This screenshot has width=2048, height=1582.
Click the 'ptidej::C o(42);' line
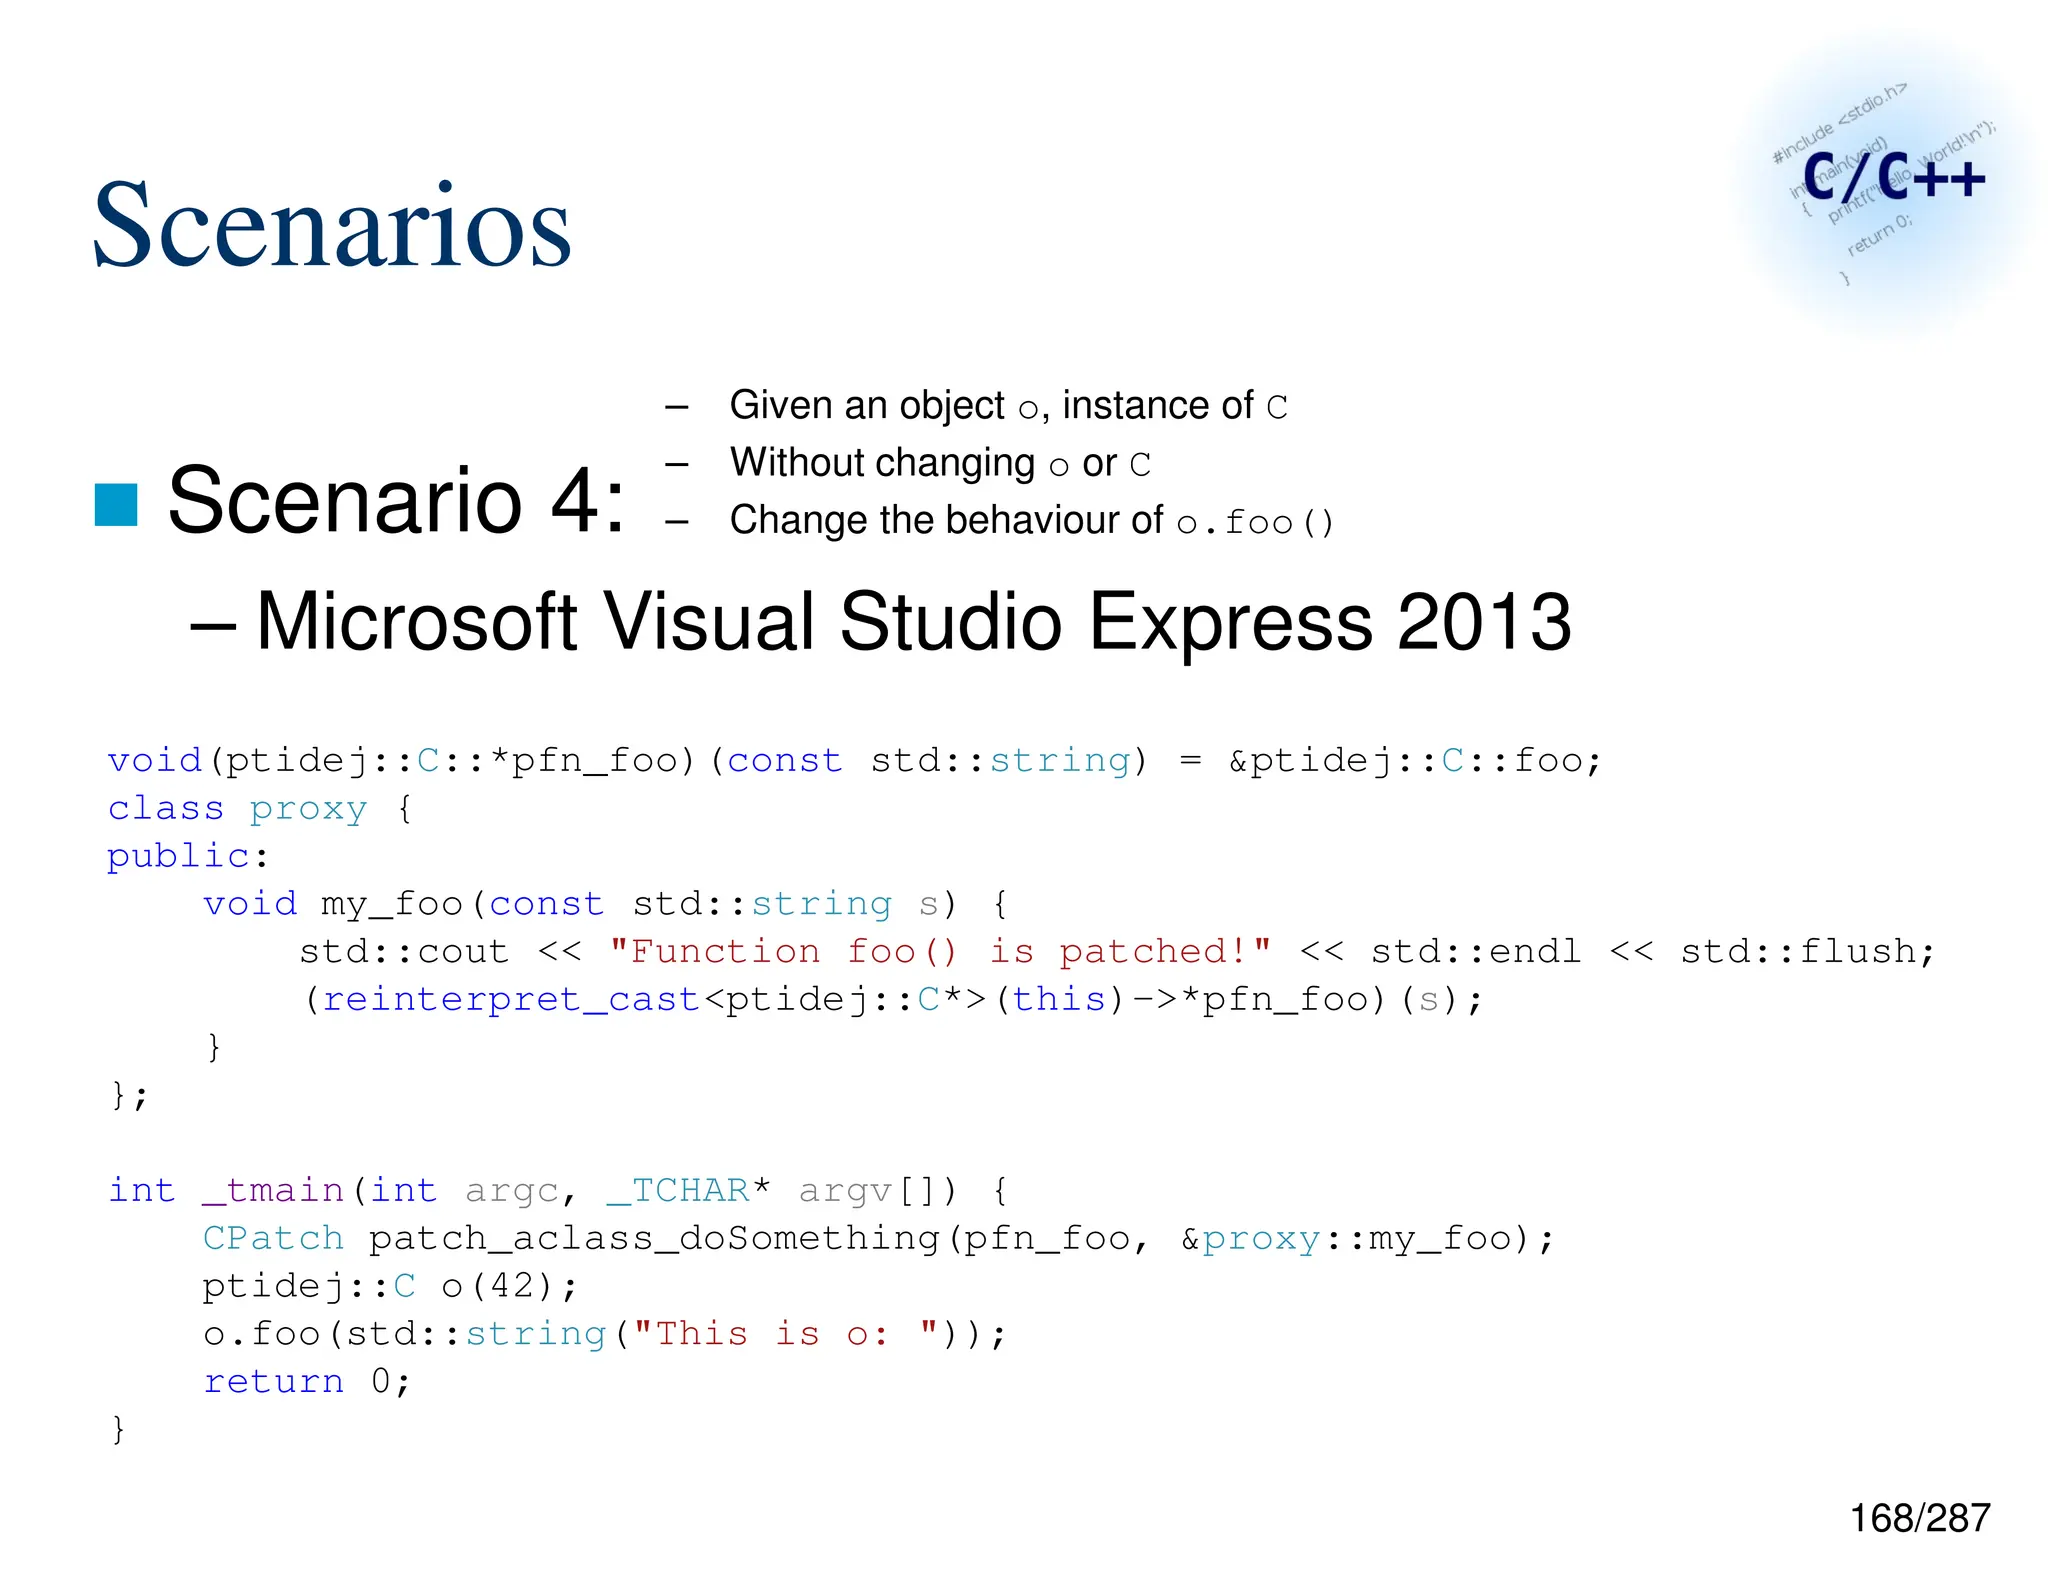[x=390, y=1286]
